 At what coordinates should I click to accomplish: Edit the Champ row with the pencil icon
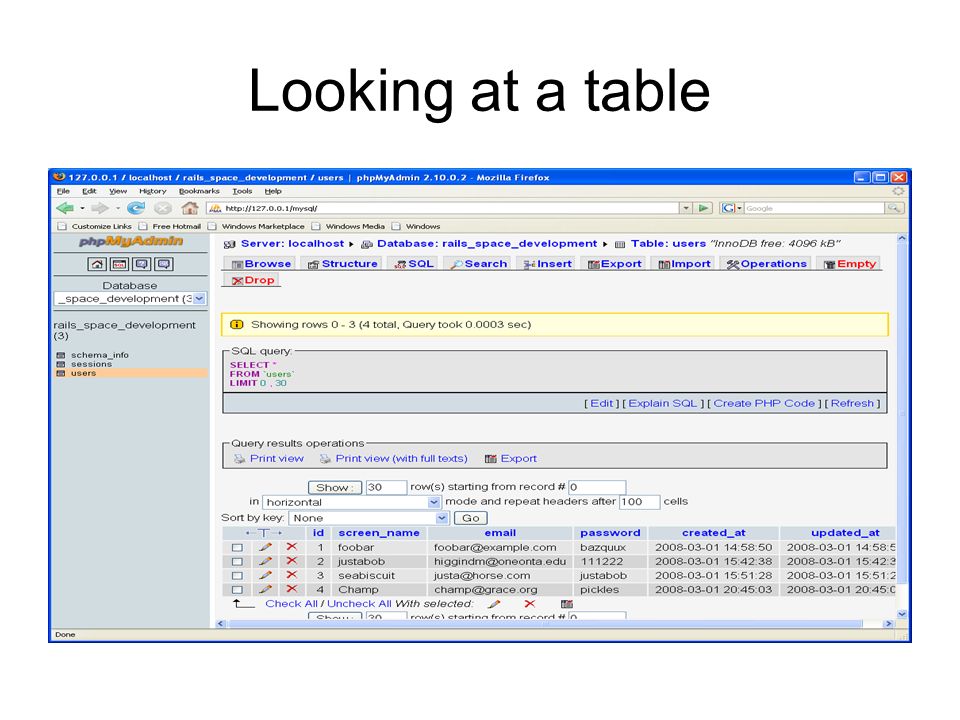pos(265,589)
